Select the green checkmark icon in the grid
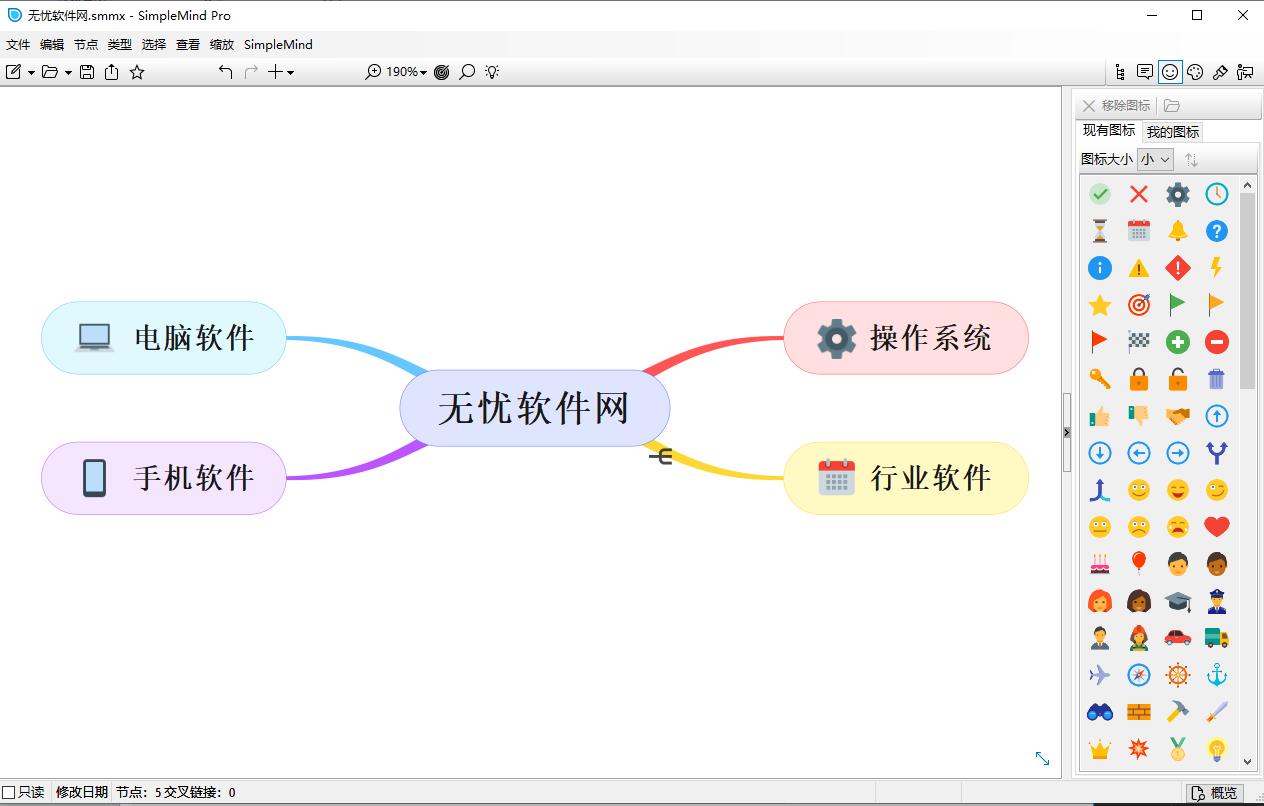 [1100, 194]
